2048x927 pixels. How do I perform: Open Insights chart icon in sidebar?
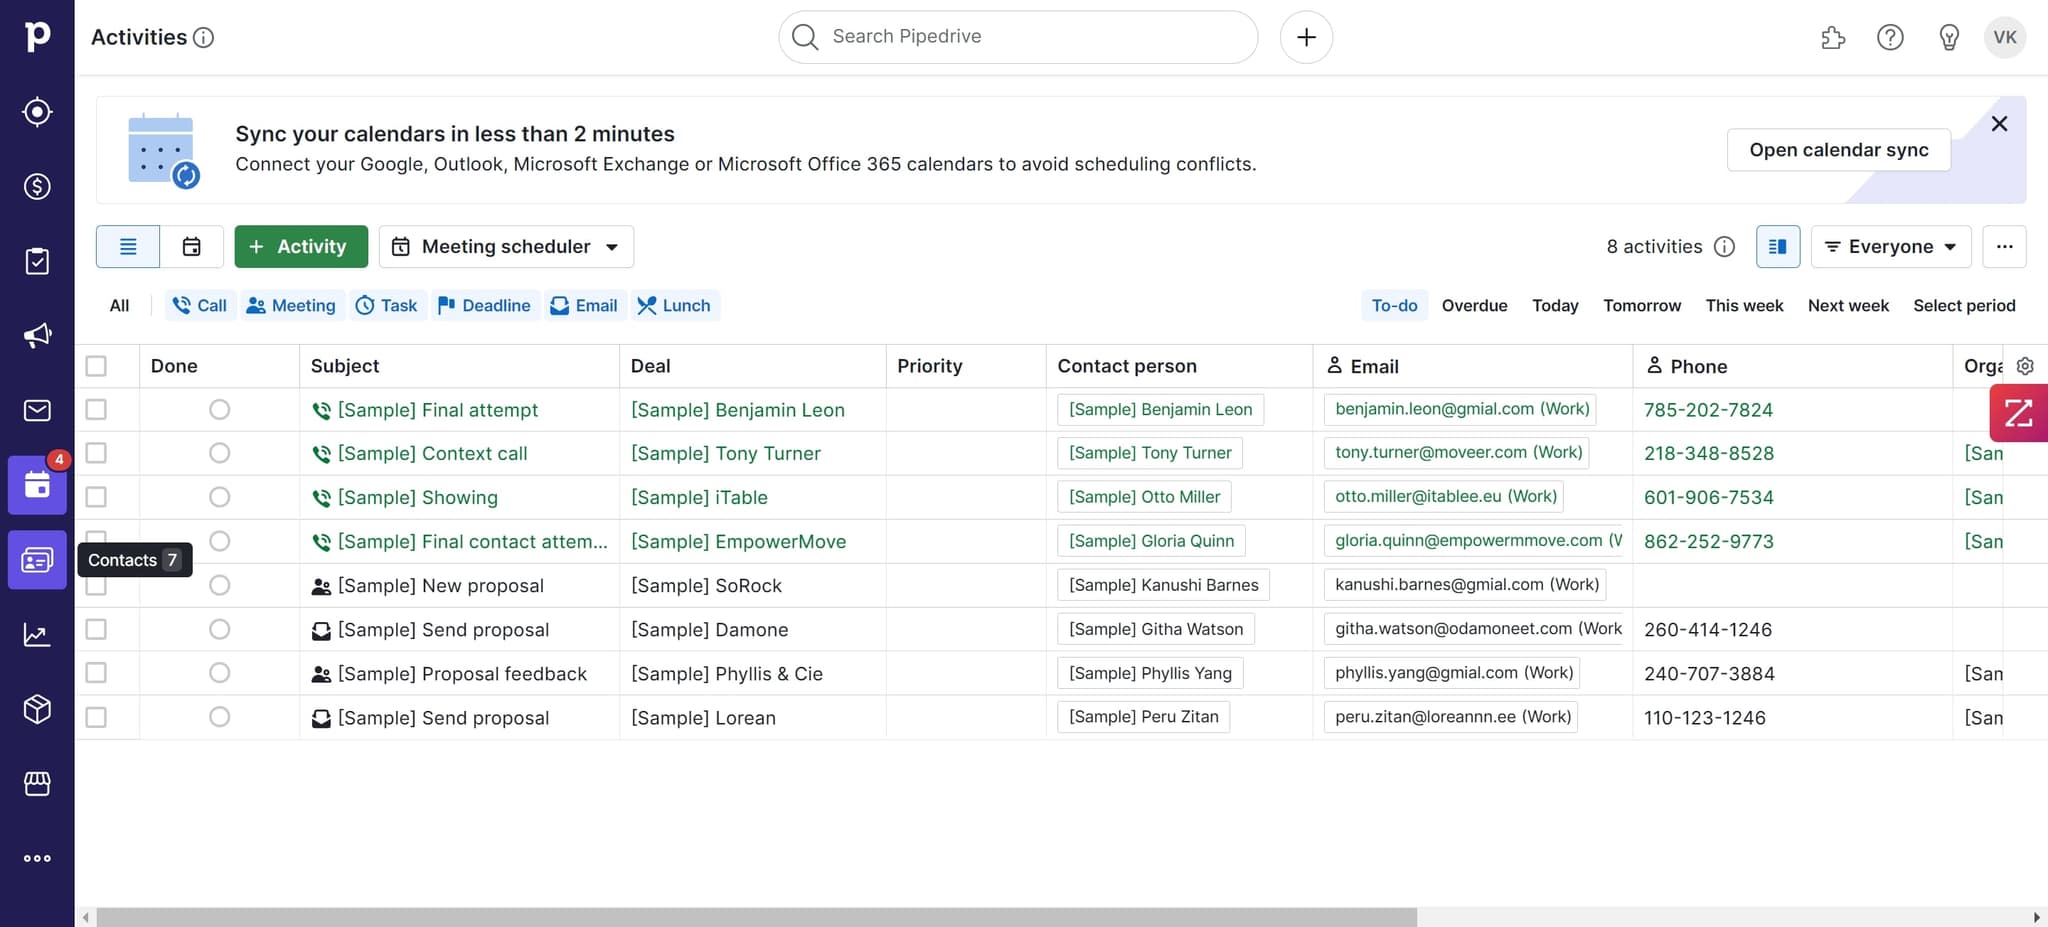point(37,634)
